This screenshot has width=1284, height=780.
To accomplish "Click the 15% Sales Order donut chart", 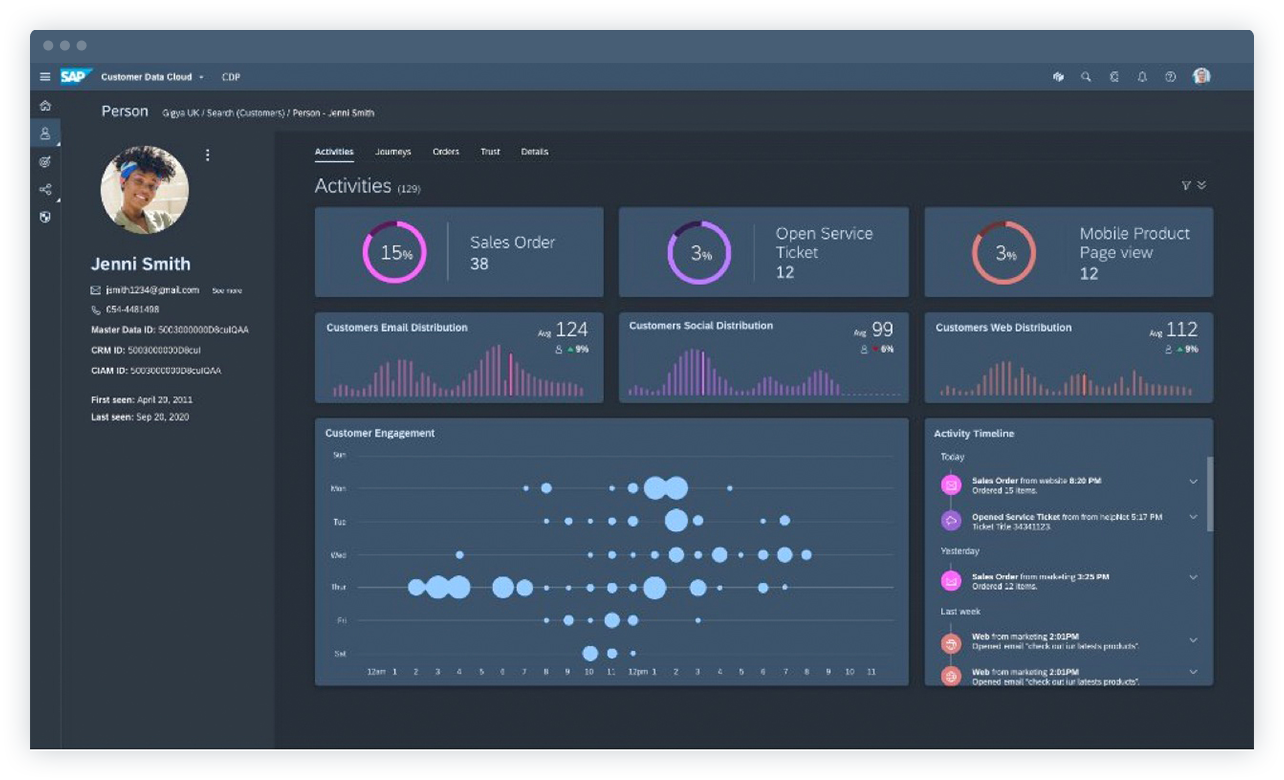I will click(x=398, y=252).
